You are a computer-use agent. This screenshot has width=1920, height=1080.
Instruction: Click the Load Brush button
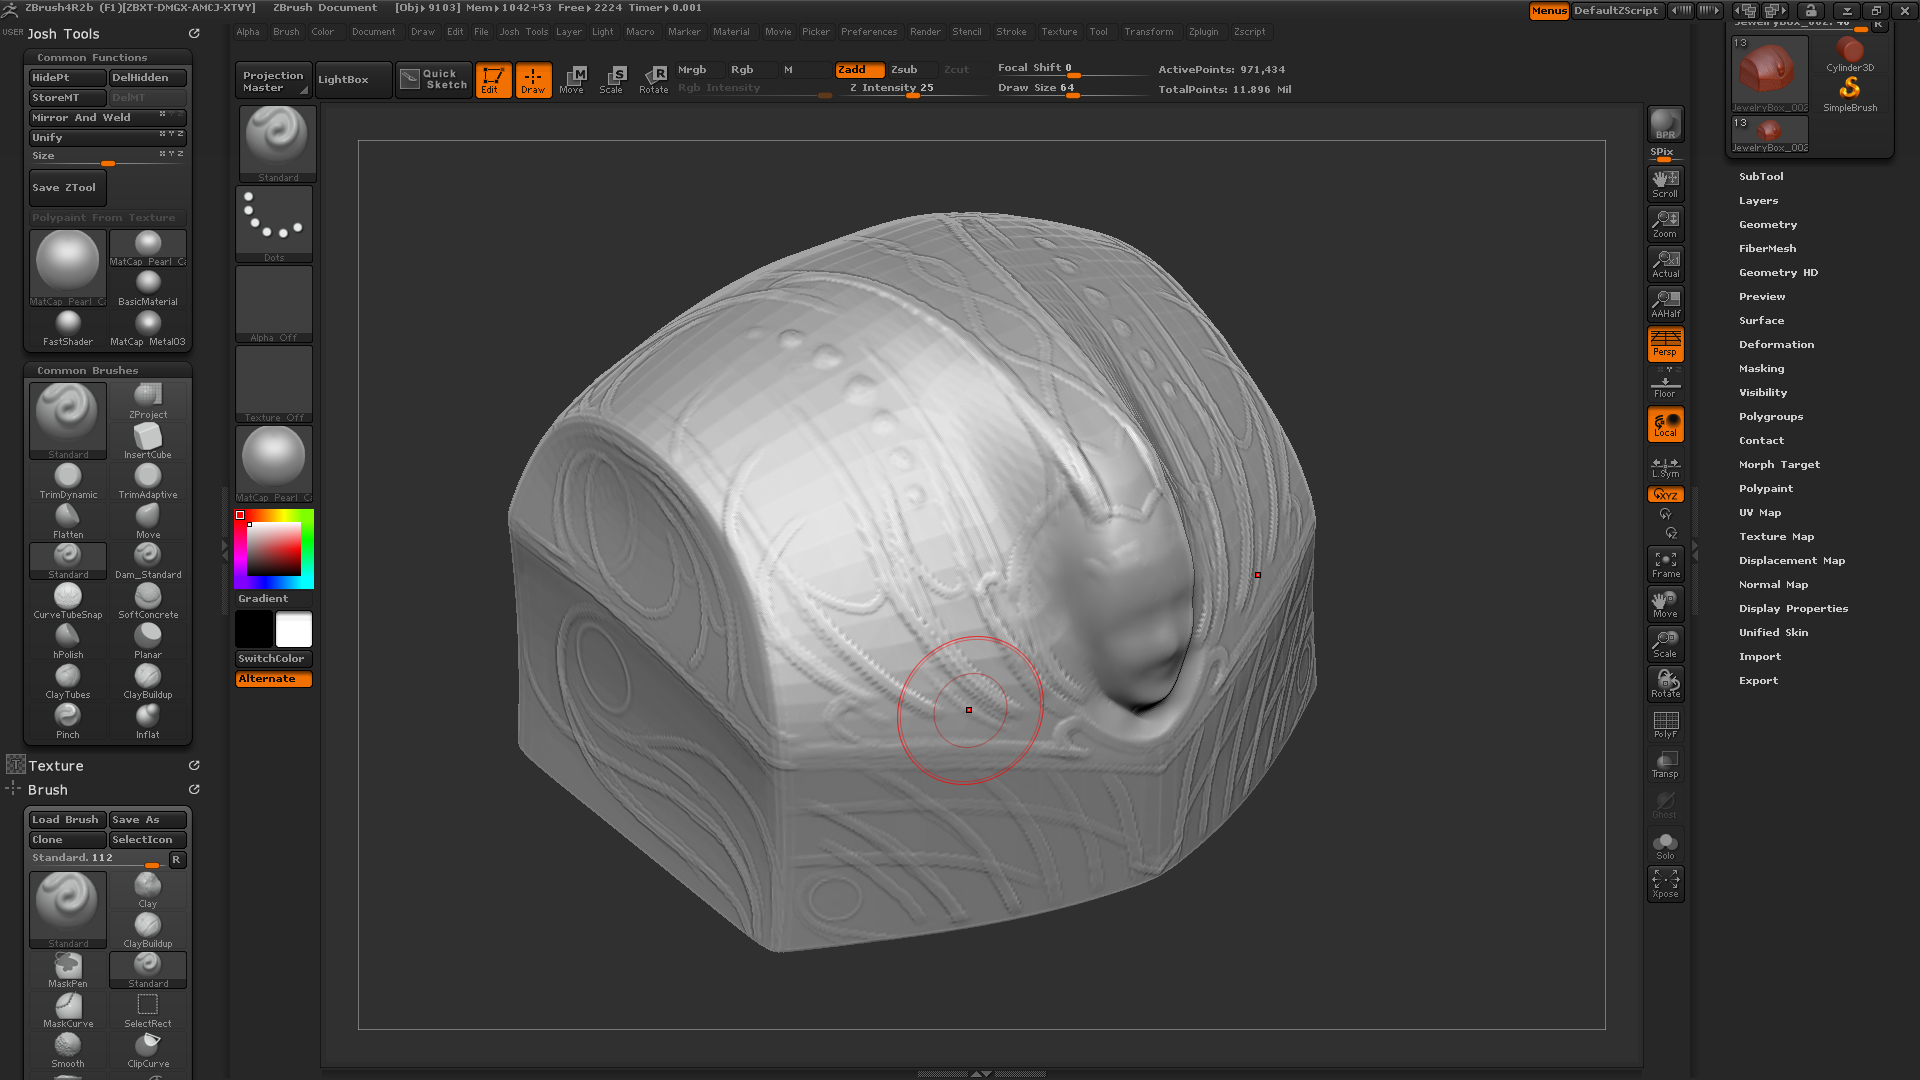[68, 820]
